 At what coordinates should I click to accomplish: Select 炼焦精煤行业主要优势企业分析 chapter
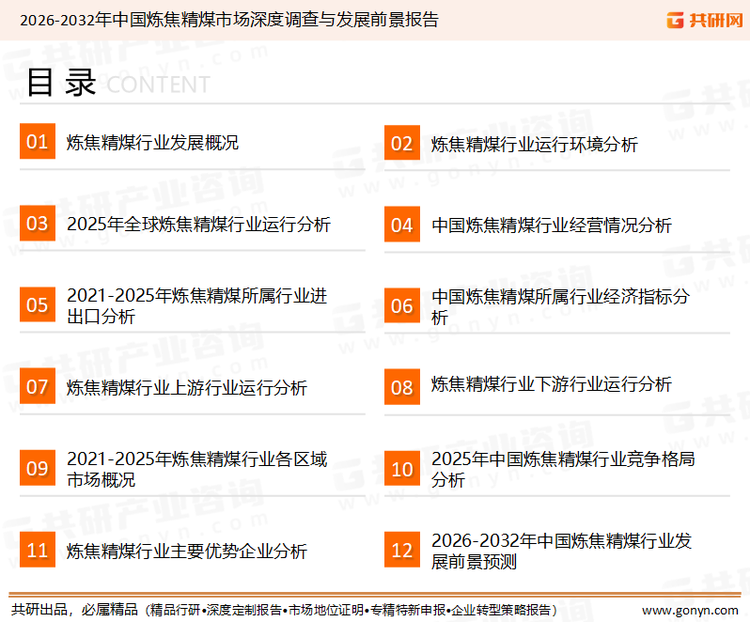point(186,551)
